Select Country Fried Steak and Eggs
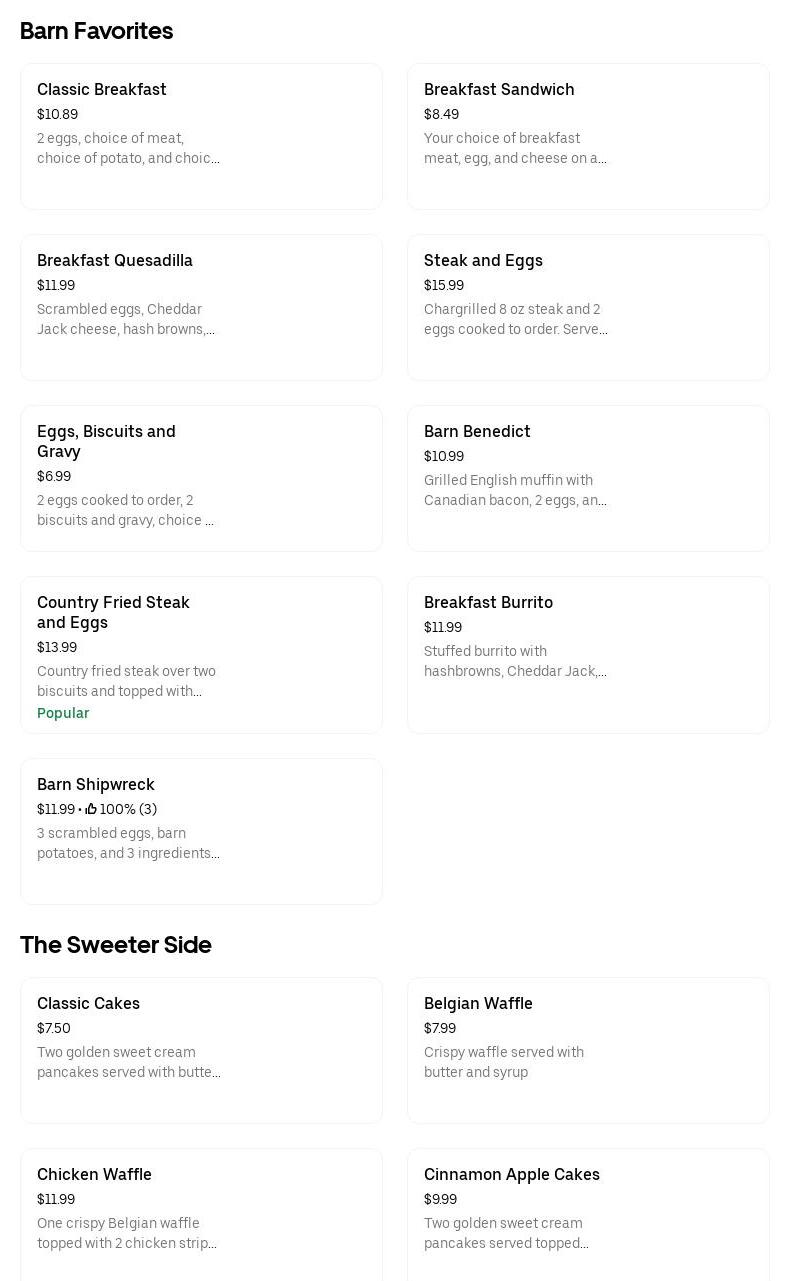804x1281 pixels. (x=200, y=654)
